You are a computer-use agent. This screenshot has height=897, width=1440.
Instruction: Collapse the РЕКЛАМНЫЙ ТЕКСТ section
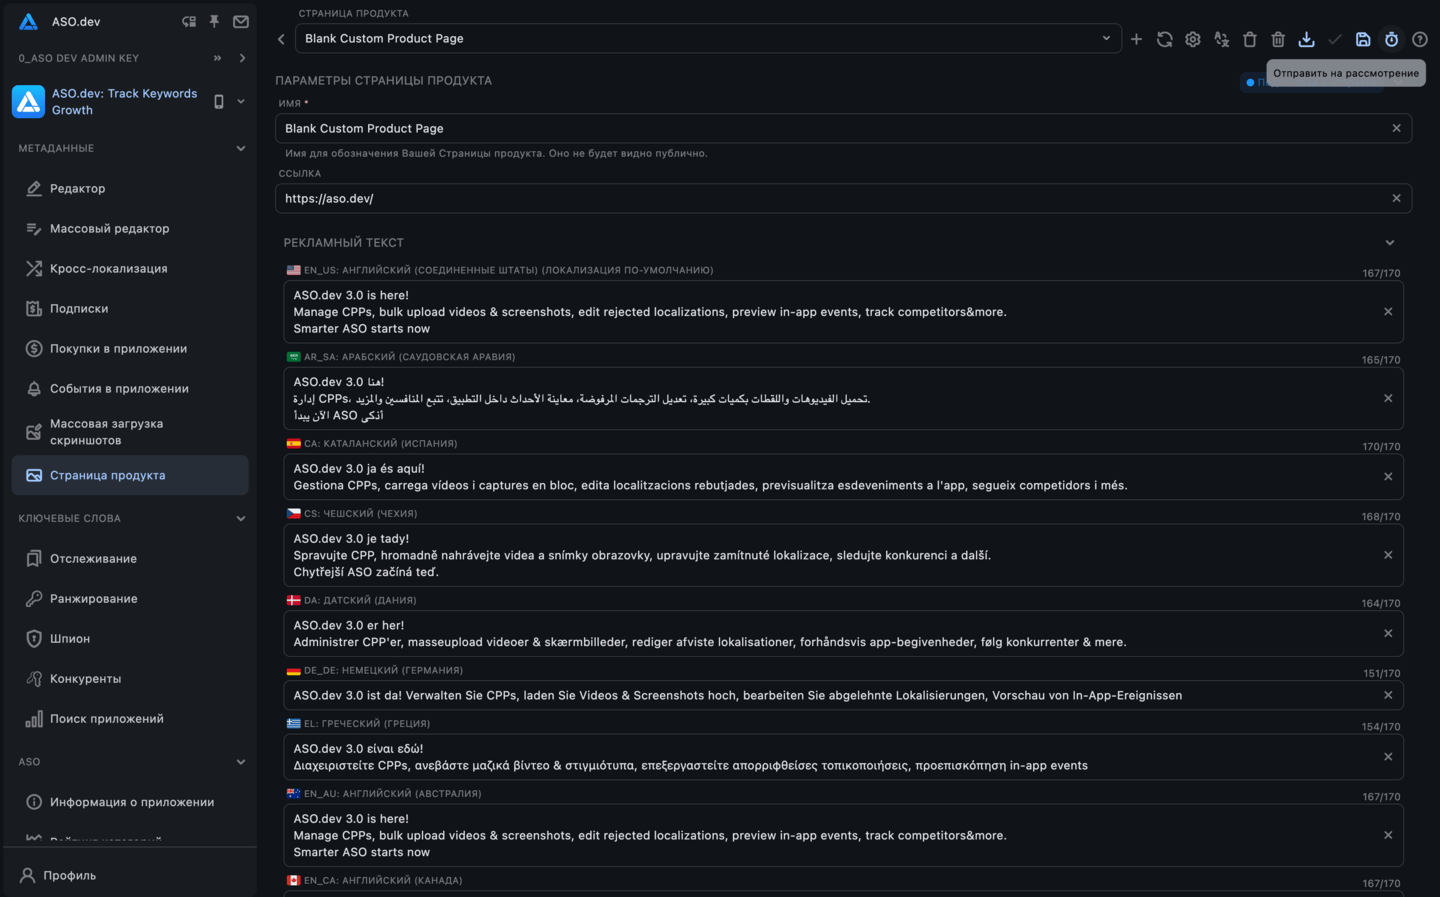click(x=1390, y=242)
